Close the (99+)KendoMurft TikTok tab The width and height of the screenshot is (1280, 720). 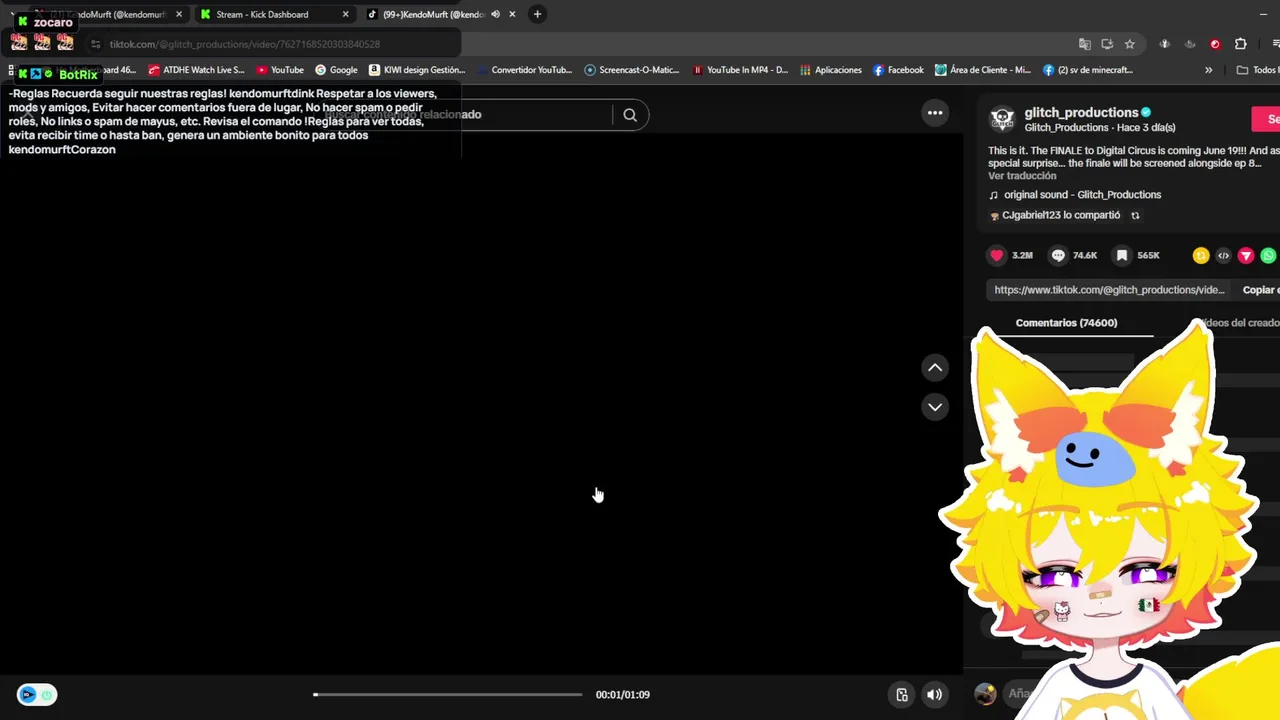512,14
